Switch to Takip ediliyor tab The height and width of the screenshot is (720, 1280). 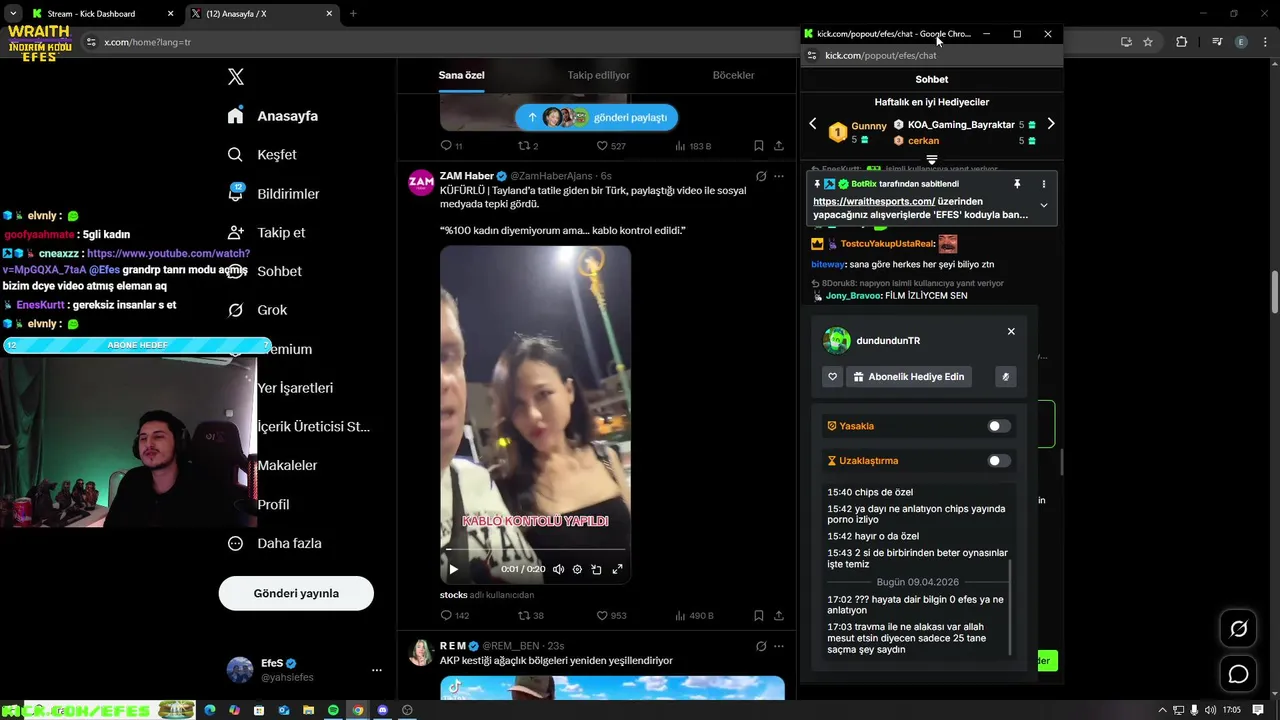[599, 75]
